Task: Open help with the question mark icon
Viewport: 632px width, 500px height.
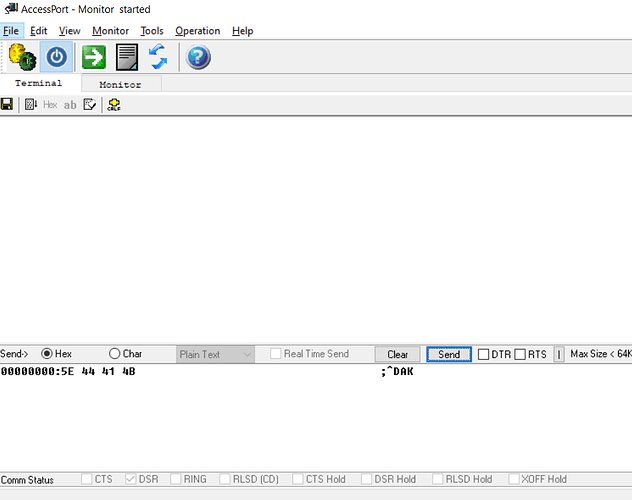Action: point(198,57)
